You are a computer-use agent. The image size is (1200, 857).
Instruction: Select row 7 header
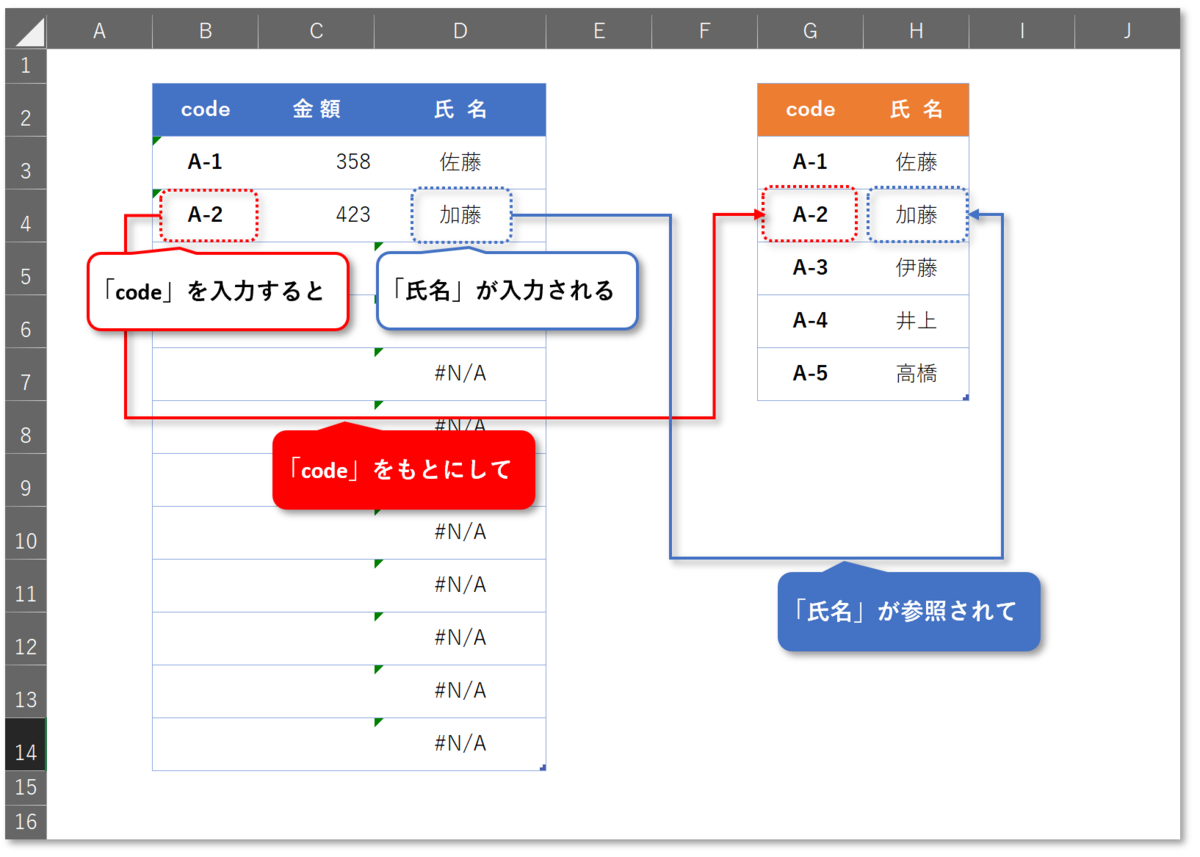coord(26,375)
